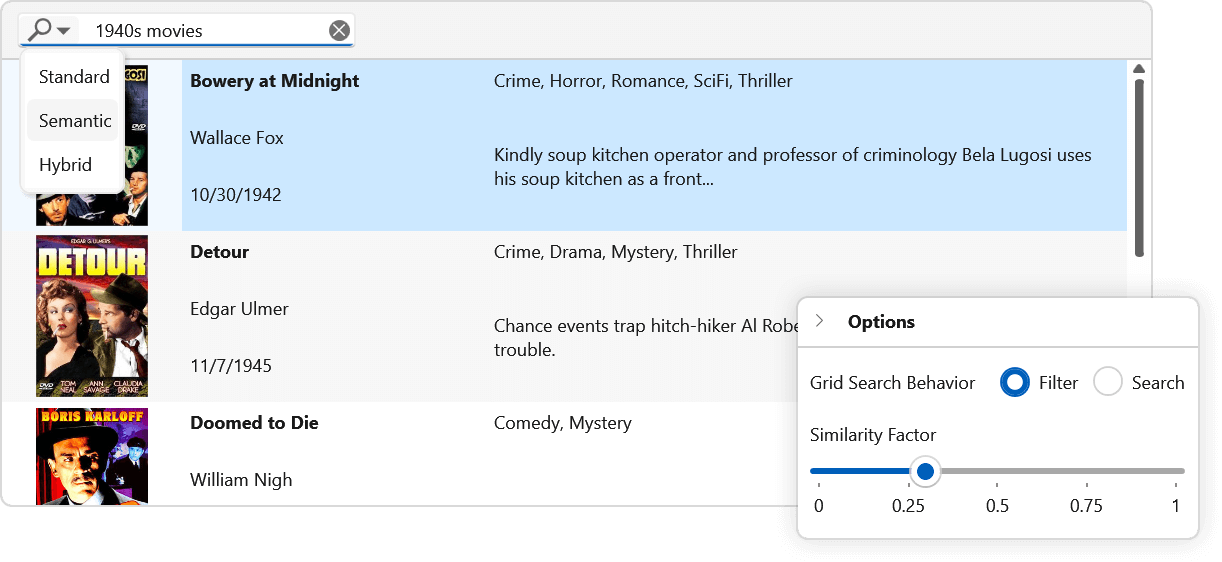This screenshot has width=1222, height=562.
Task: Click the Detour movie title
Action: (219, 252)
